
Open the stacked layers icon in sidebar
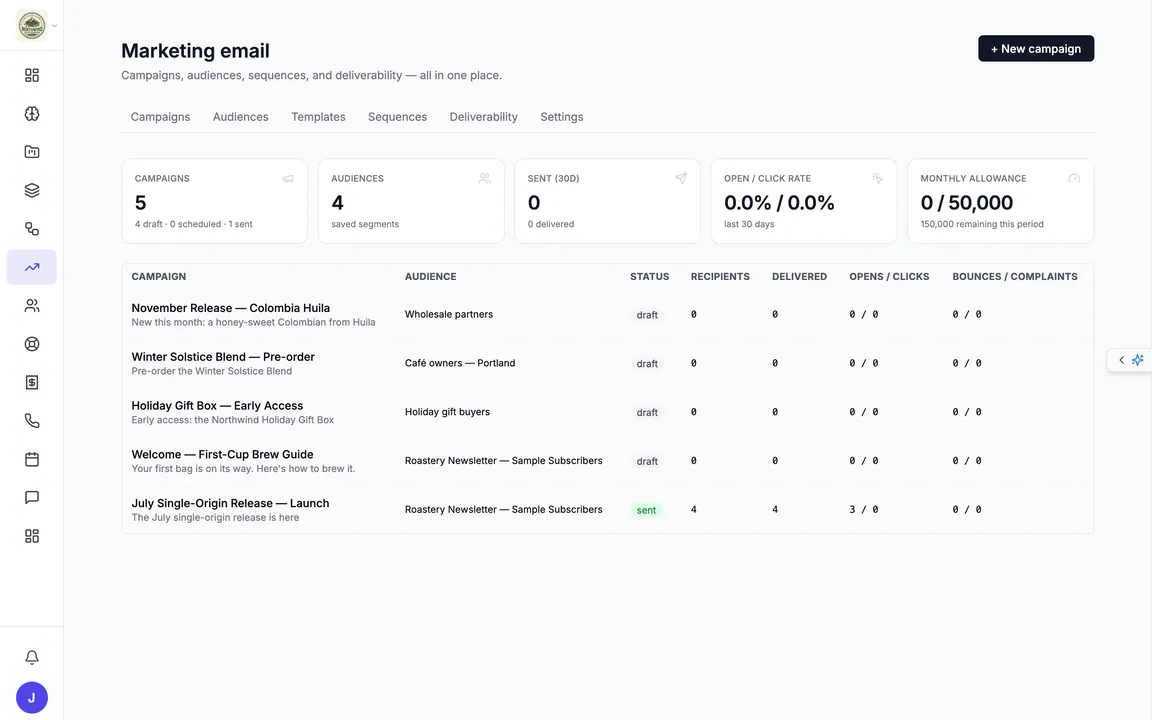[x=32, y=190]
